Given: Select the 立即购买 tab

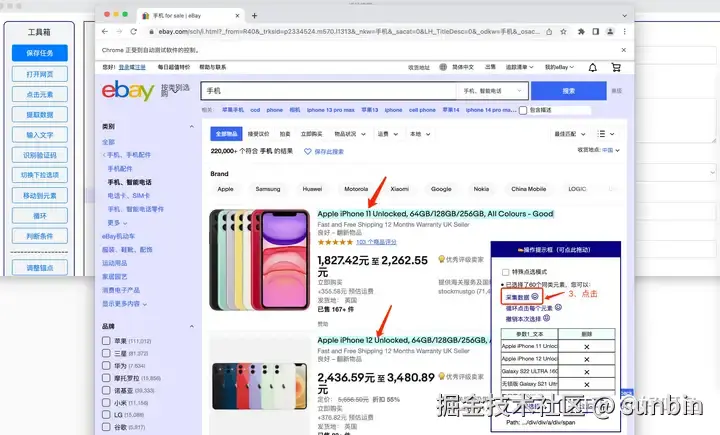Looking at the screenshot, I should pyautogui.click(x=311, y=134).
